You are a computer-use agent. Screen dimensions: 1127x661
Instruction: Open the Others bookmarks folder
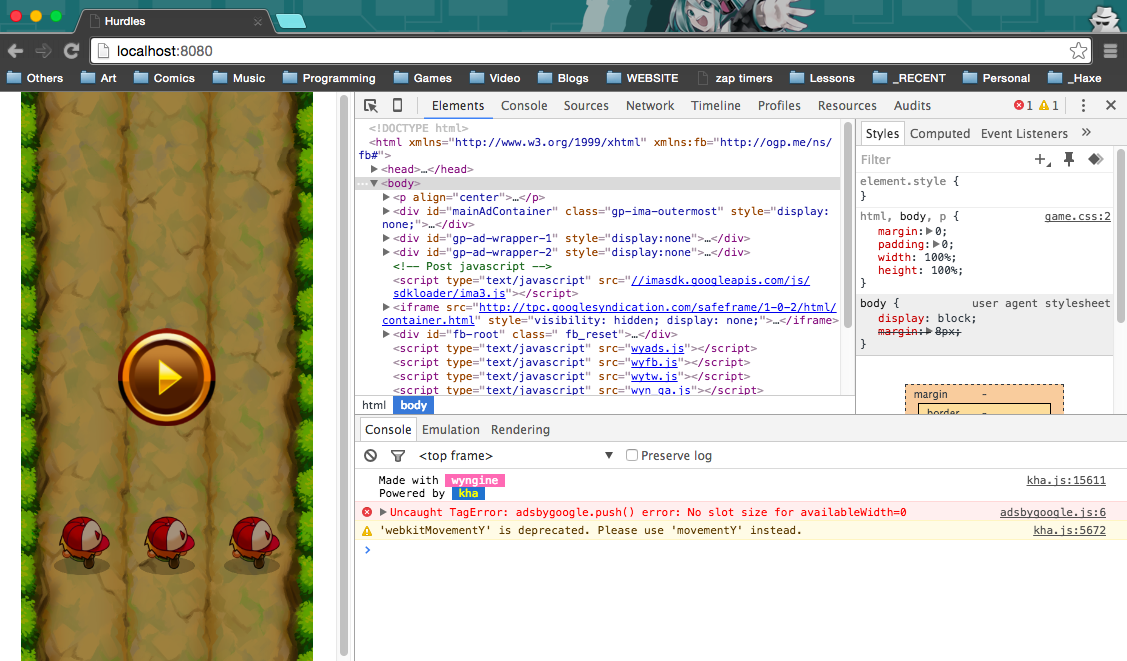[x=35, y=78]
